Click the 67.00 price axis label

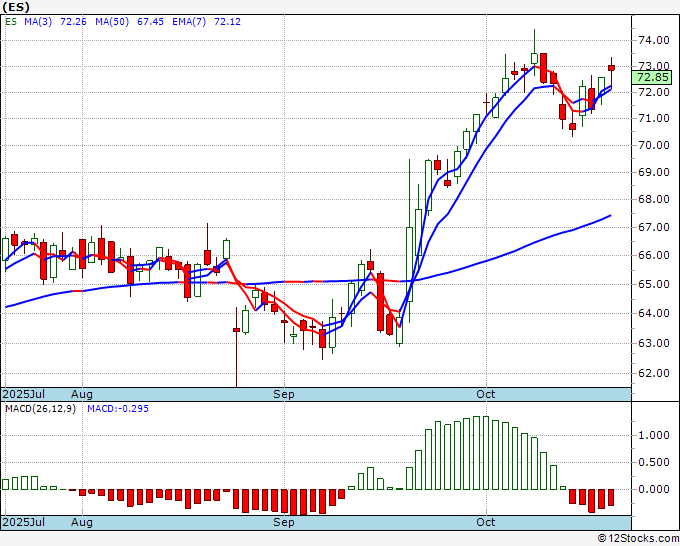pyautogui.click(x=654, y=227)
